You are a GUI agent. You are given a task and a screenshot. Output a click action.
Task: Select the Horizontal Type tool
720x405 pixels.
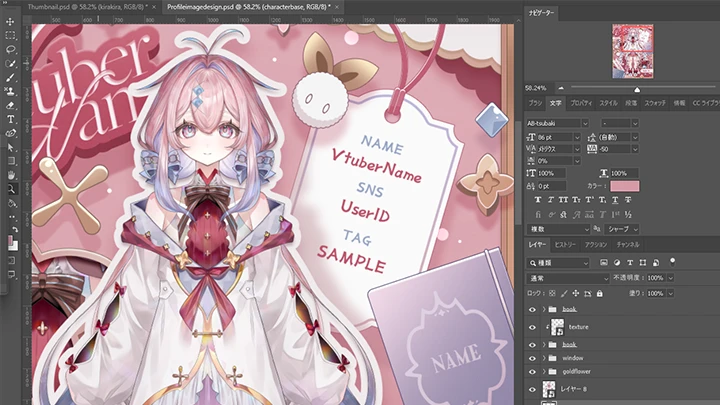[10, 119]
